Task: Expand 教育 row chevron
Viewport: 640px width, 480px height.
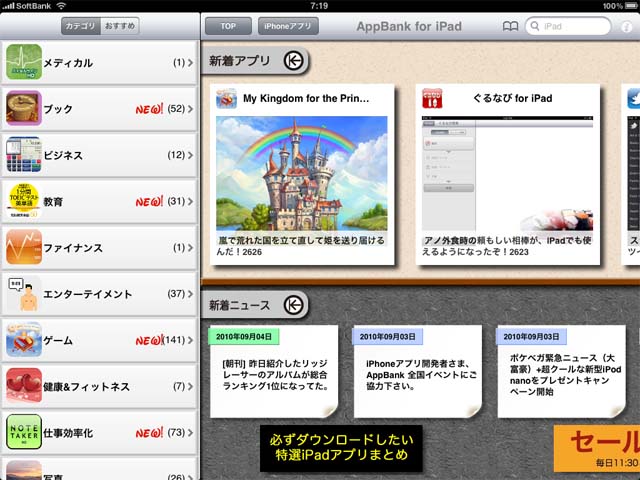Action: 191,201
